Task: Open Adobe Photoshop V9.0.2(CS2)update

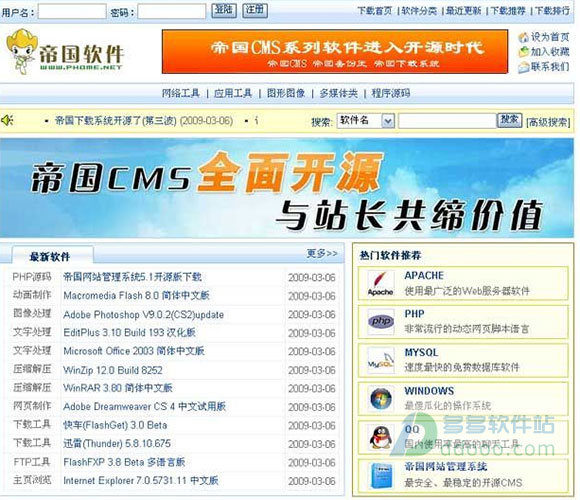Action: (144, 314)
